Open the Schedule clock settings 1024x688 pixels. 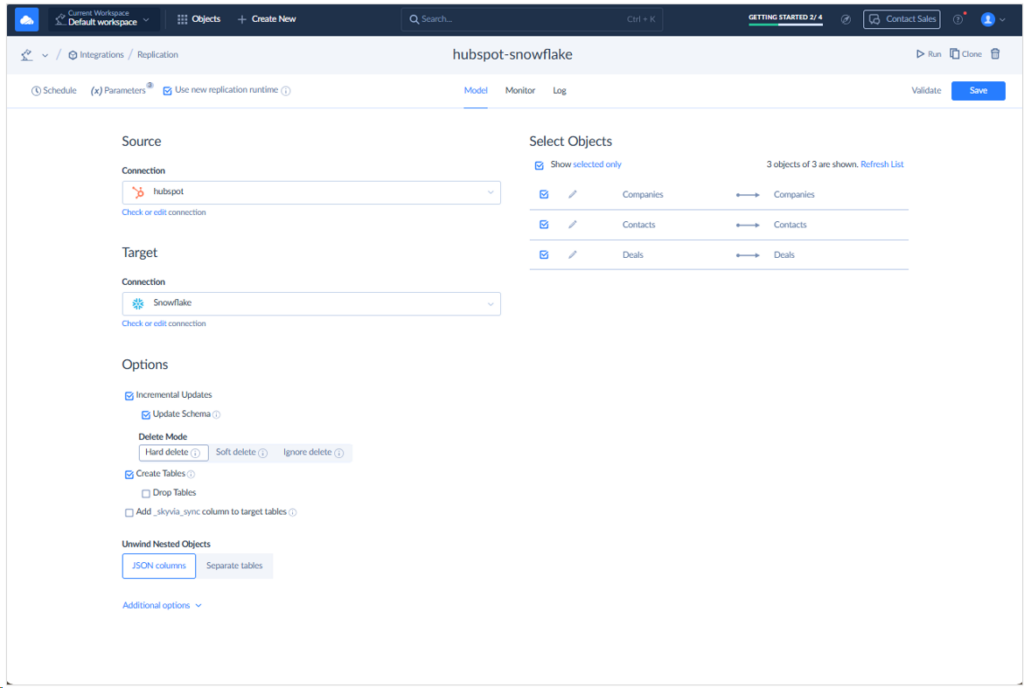(x=54, y=91)
